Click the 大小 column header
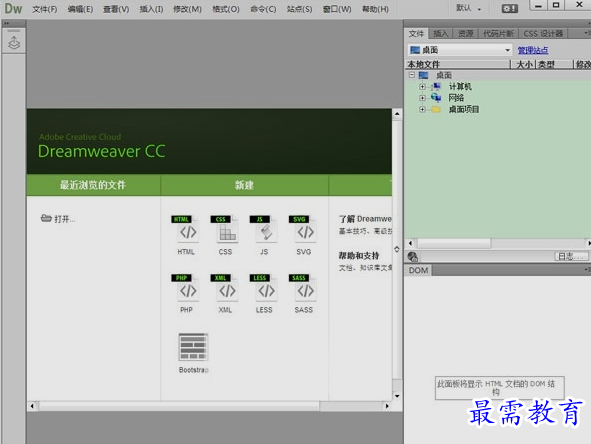This screenshot has height=444, width=591. pos(524,64)
